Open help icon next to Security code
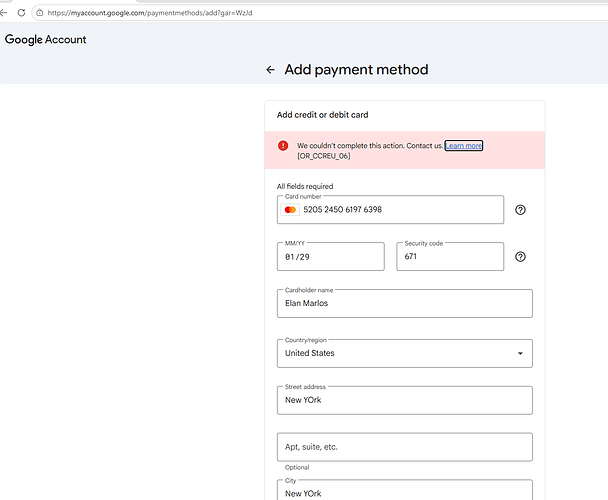This screenshot has width=608, height=500. point(520,257)
